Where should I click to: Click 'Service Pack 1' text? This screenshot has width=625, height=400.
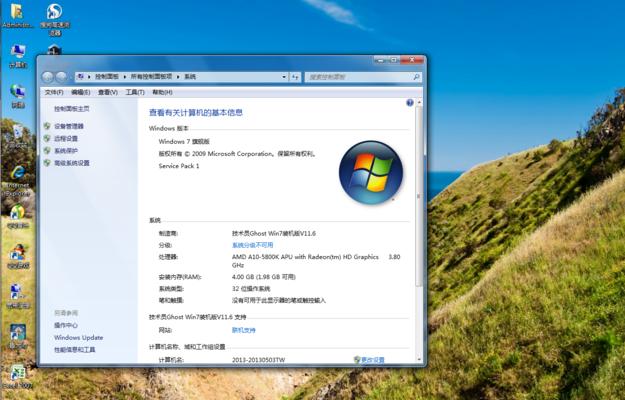click(179, 166)
